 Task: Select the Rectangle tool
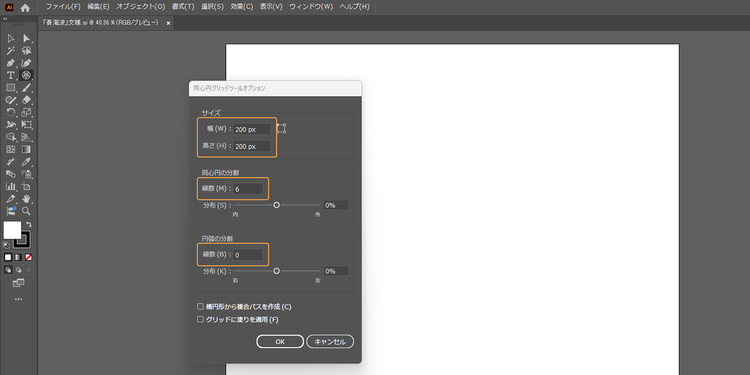pos(11,88)
